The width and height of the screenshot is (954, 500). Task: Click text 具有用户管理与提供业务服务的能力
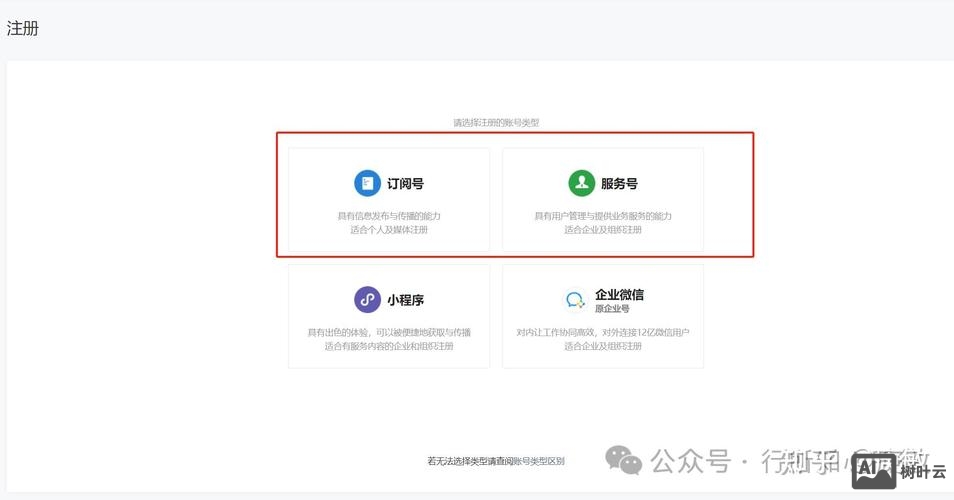tap(603, 216)
